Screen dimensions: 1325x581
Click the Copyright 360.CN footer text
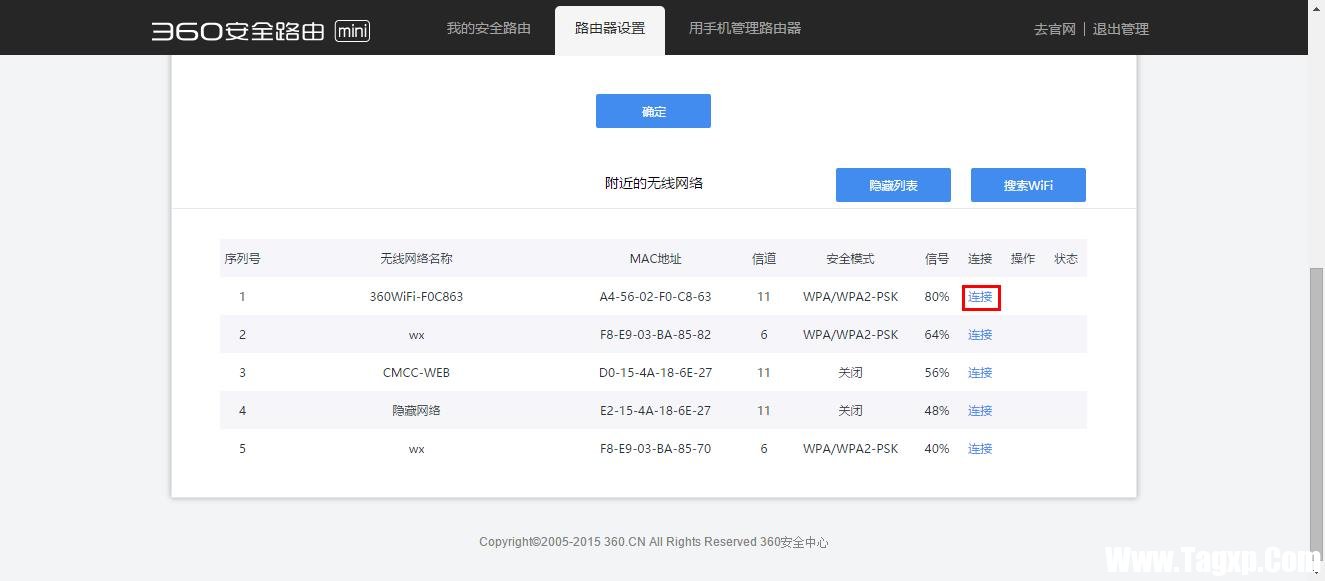653,542
